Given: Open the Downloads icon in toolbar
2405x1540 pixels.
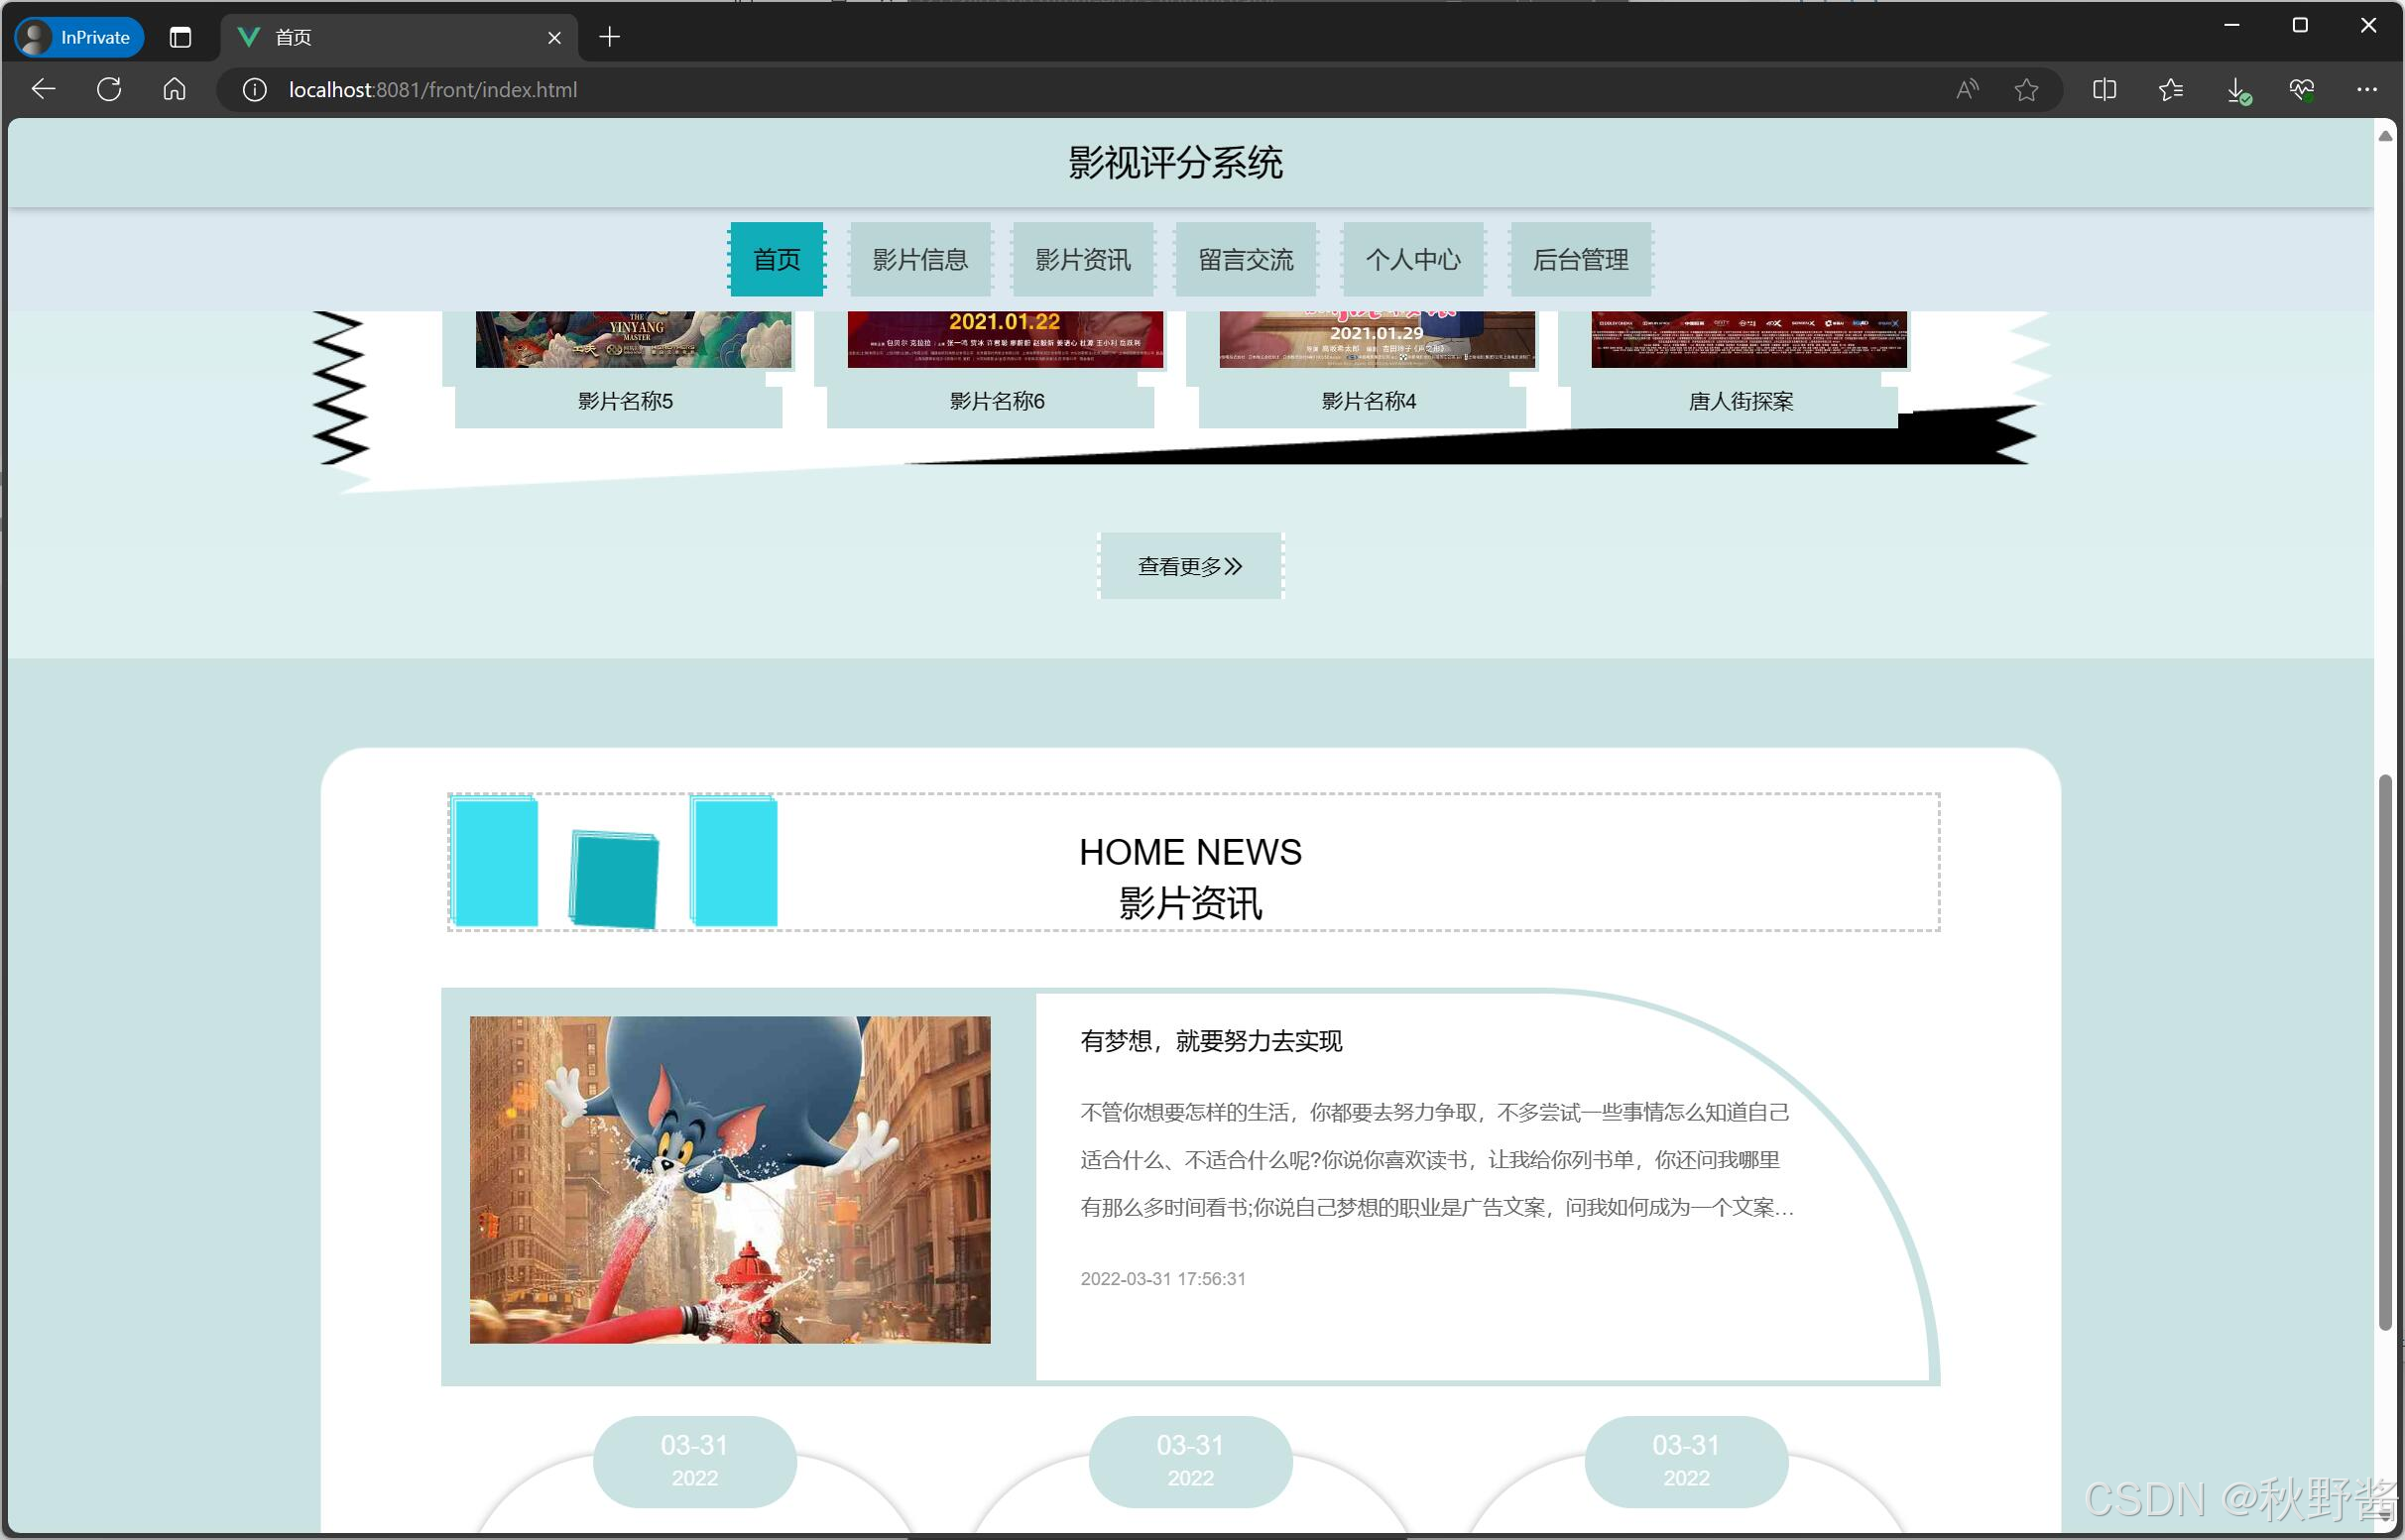Looking at the screenshot, I should click(x=2237, y=90).
